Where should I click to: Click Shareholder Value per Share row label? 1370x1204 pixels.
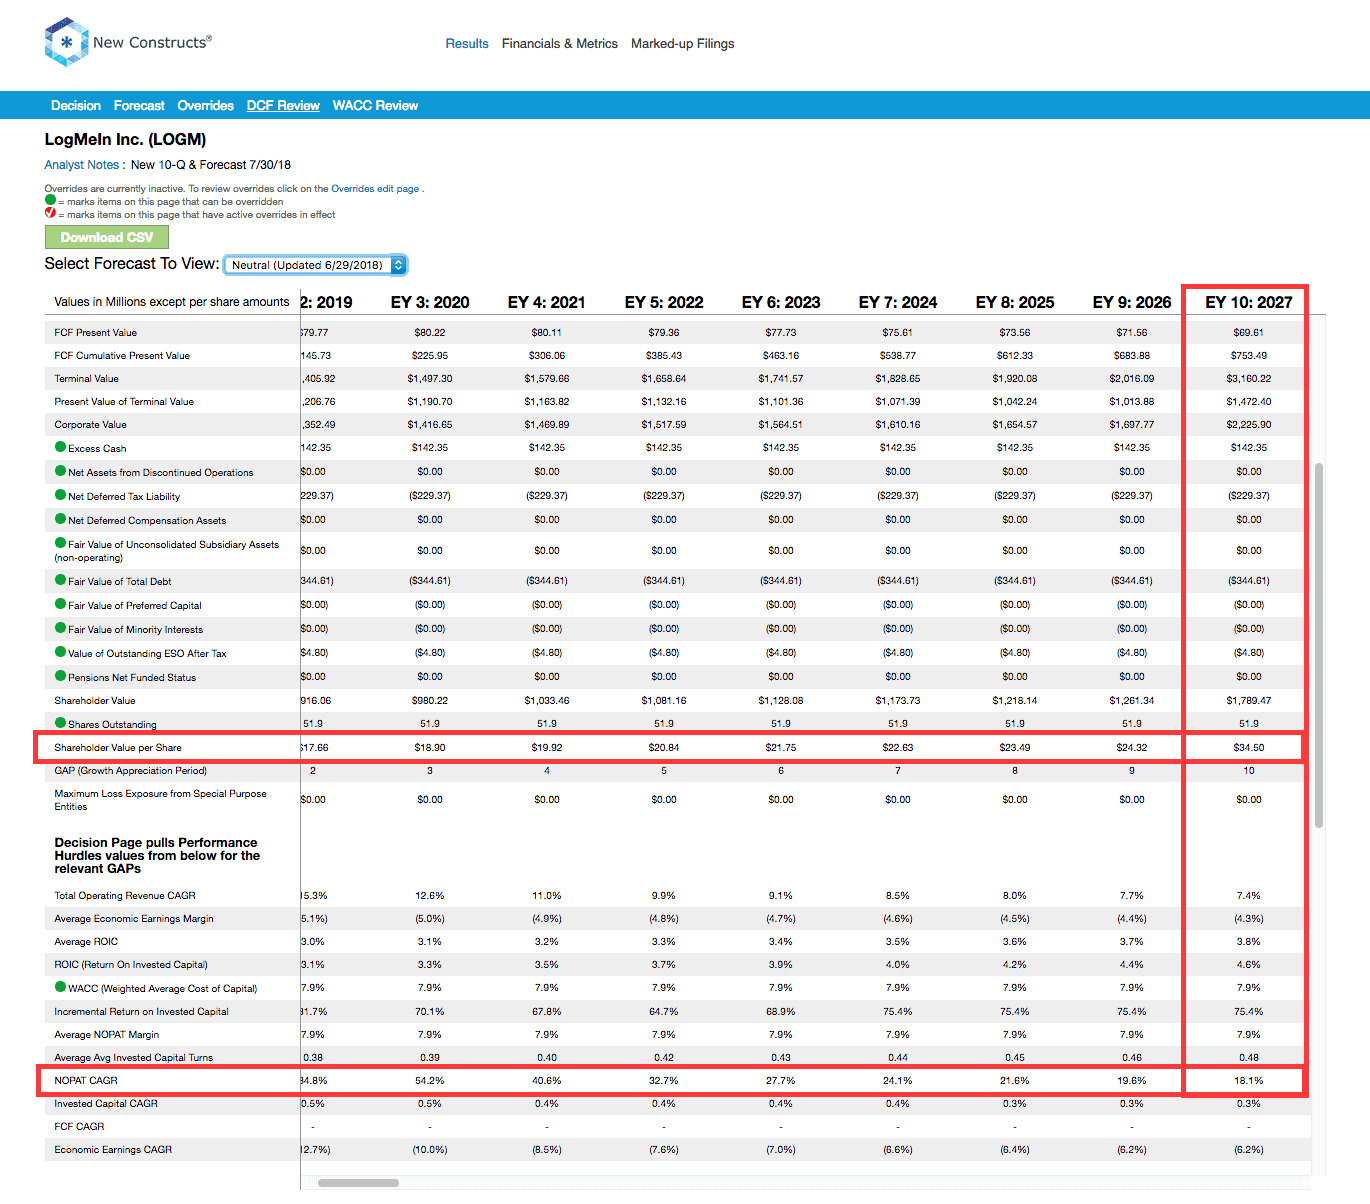point(118,747)
